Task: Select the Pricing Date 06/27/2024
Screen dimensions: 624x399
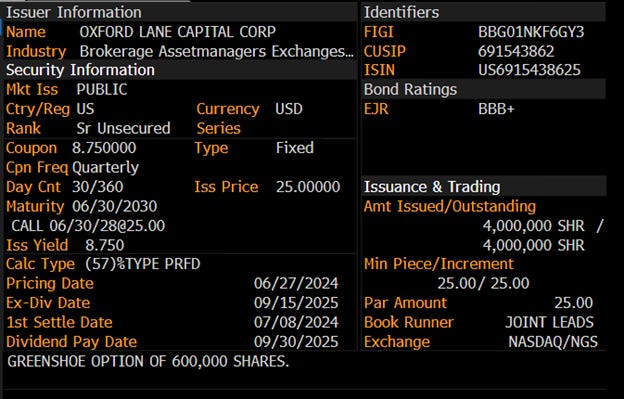Action: [296, 283]
